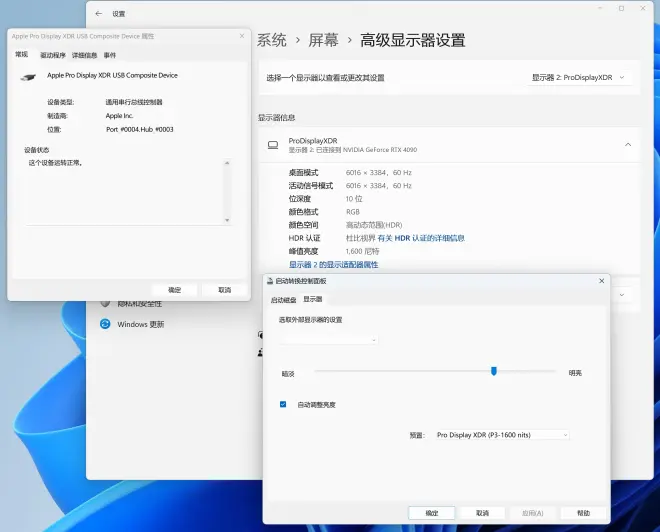660x532 pixels.
Task: Expand the collapsed section below display info
Action: 622,295
